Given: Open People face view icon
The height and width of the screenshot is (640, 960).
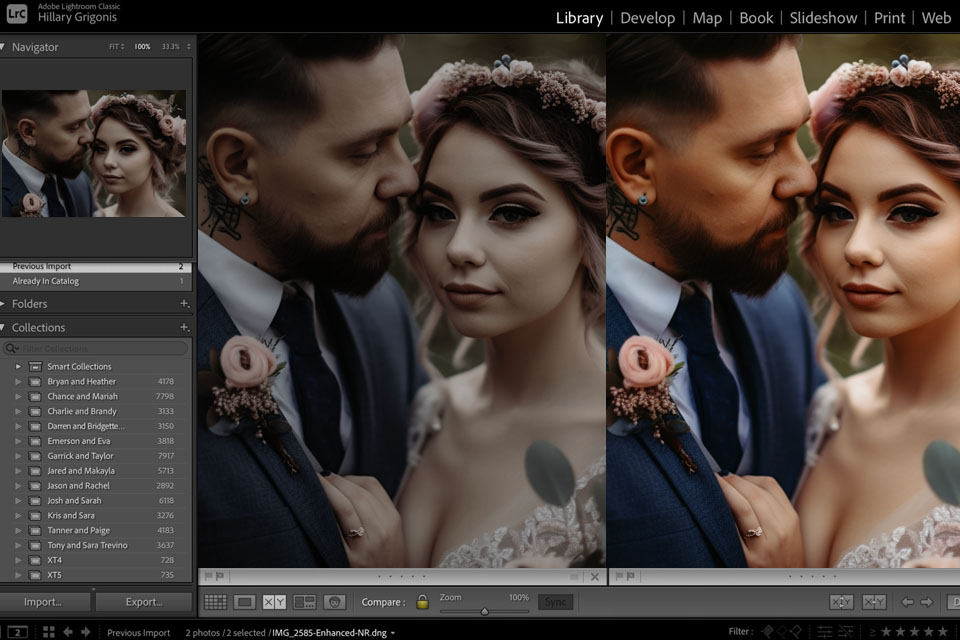Looking at the screenshot, I should pos(334,602).
